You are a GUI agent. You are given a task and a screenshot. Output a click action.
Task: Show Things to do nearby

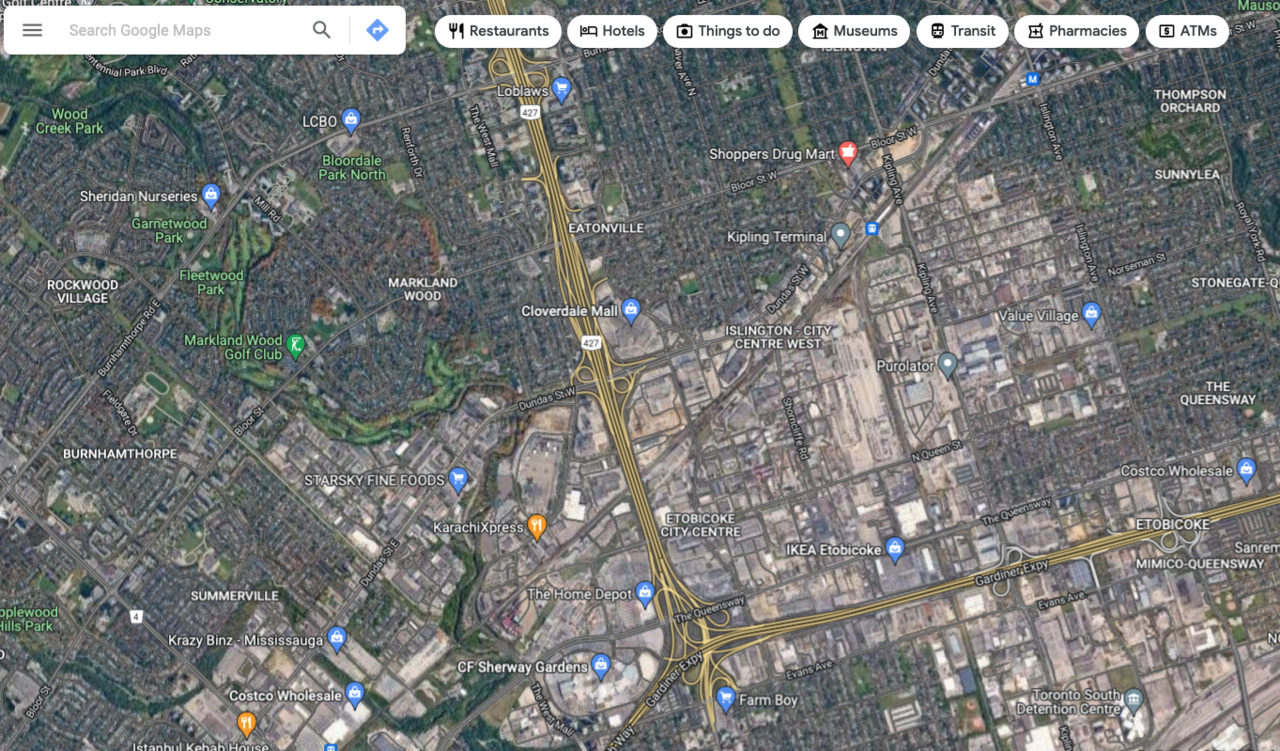click(x=727, y=31)
